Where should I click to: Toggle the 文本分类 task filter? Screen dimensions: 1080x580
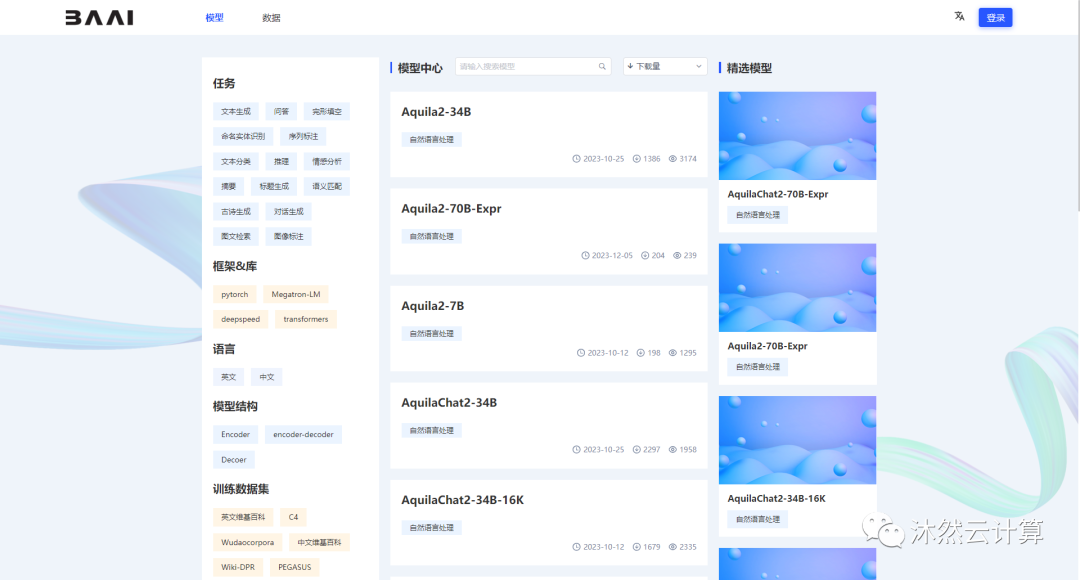click(x=236, y=162)
